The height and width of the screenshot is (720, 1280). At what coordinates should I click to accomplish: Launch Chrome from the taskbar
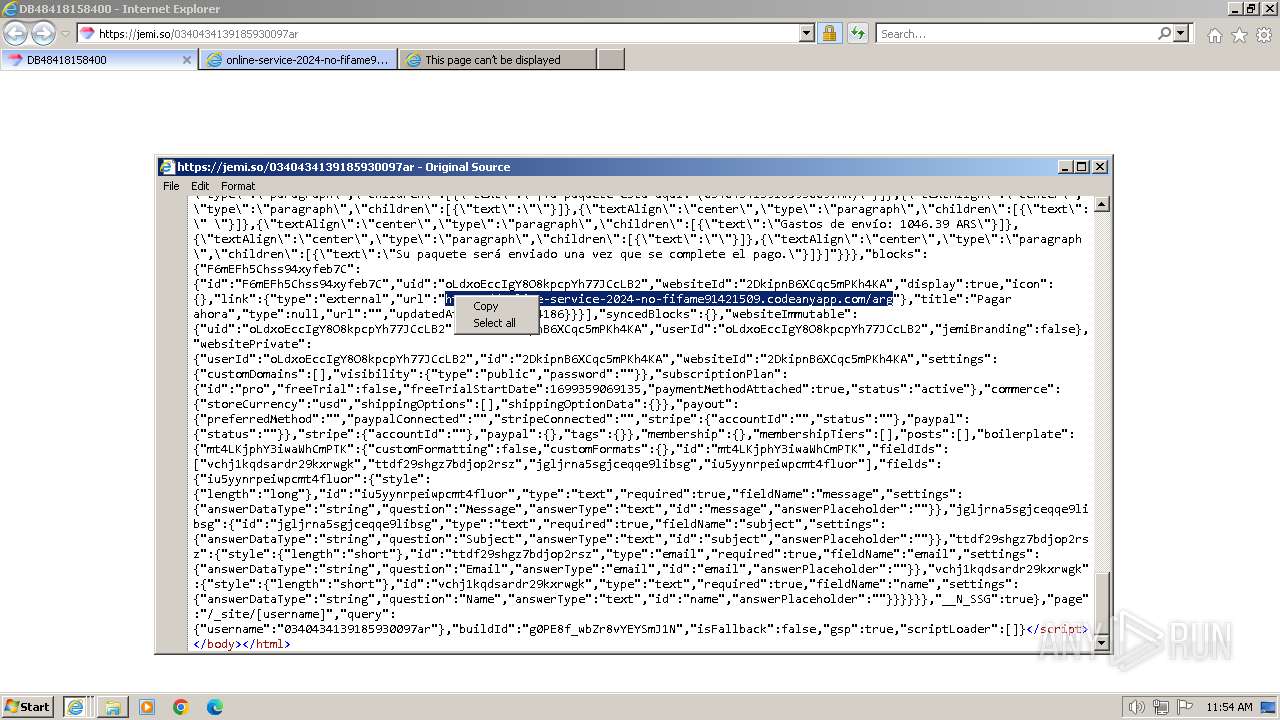[x=181, y=707]
